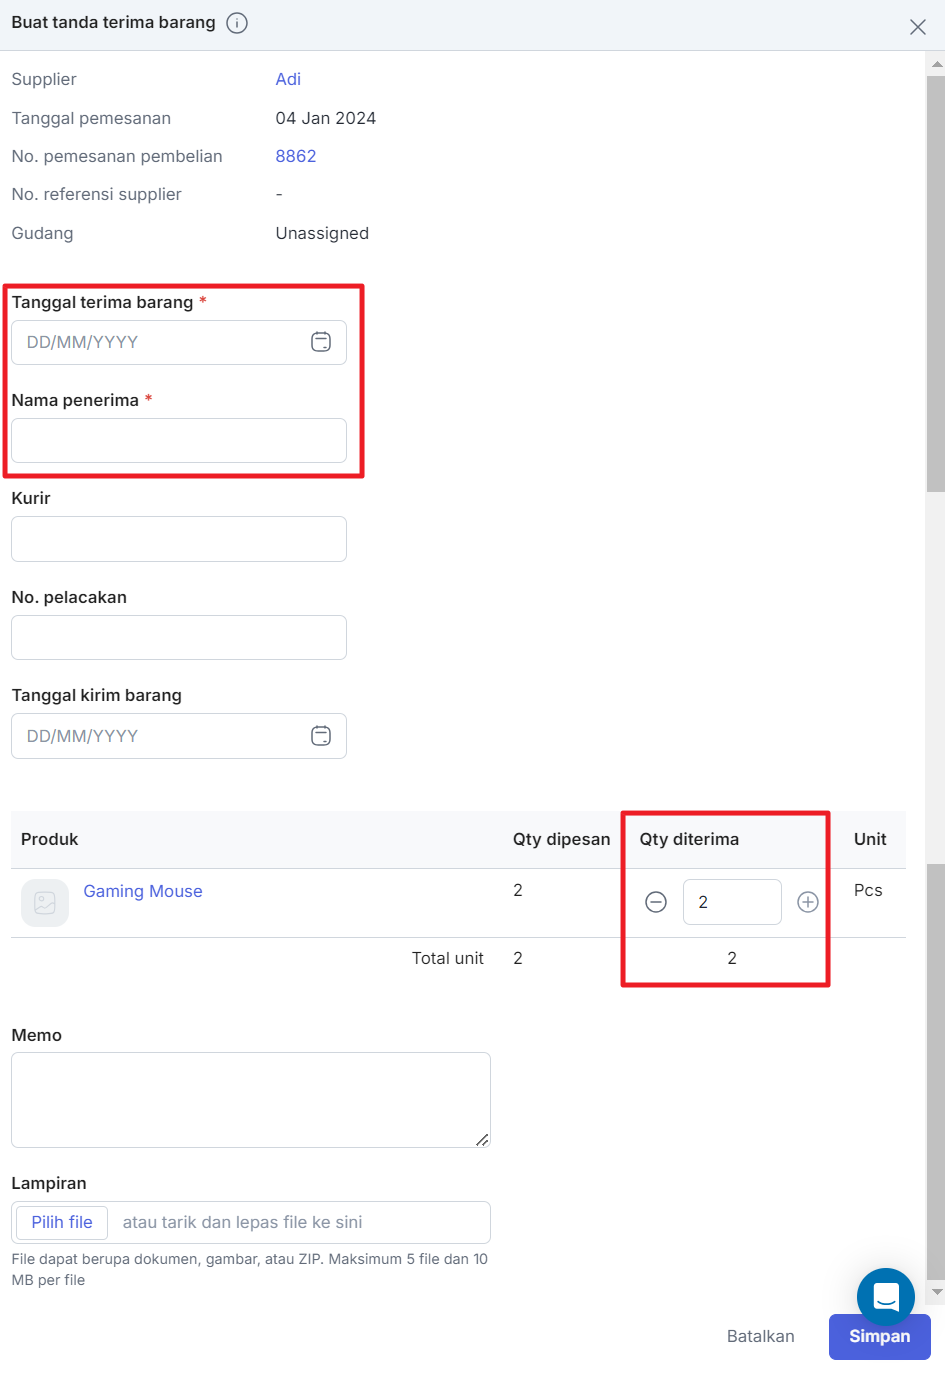Image resolution: width=945 pixels, height=1380 pixels.
Task: Click the Simpan button
Action: 880,1337
